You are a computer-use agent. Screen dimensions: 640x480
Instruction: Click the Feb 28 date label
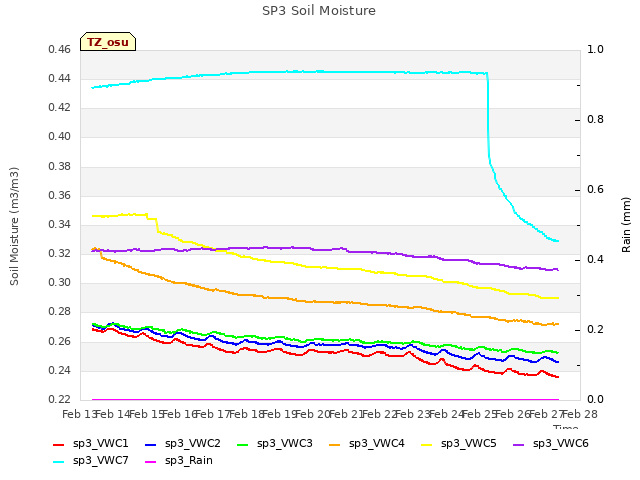tap(580, 415)
